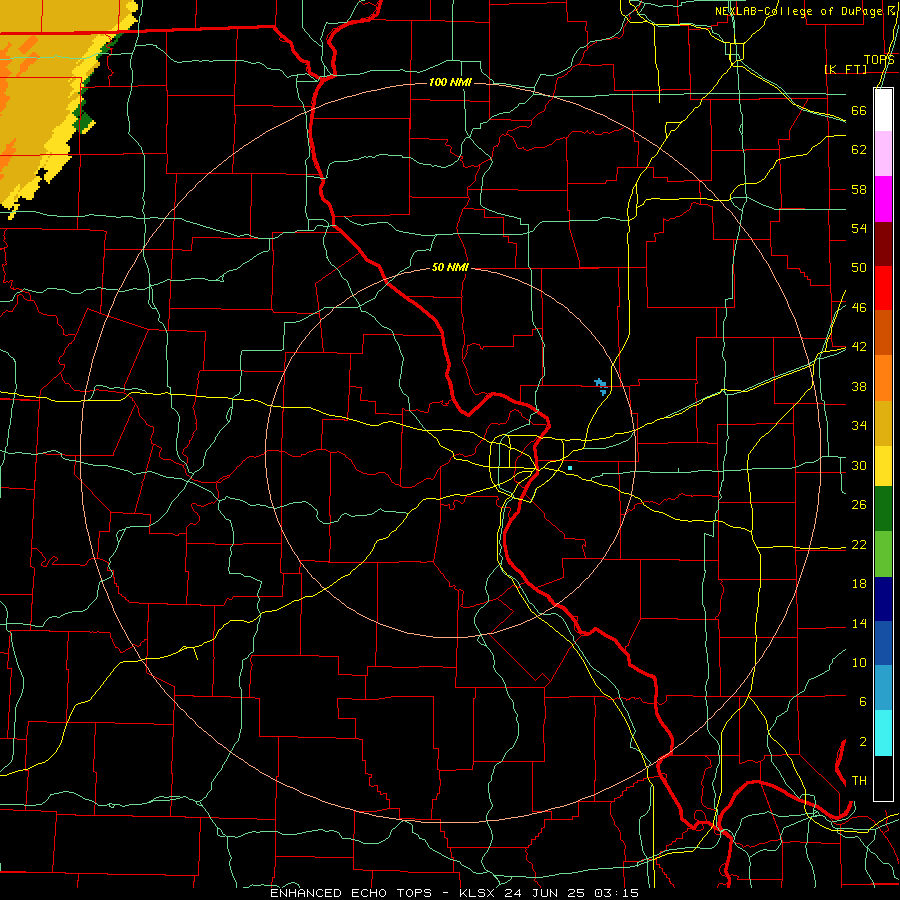Click the legend value '10'
The height and width of the screenshot is (900, 900).
(x=859, y=662)
